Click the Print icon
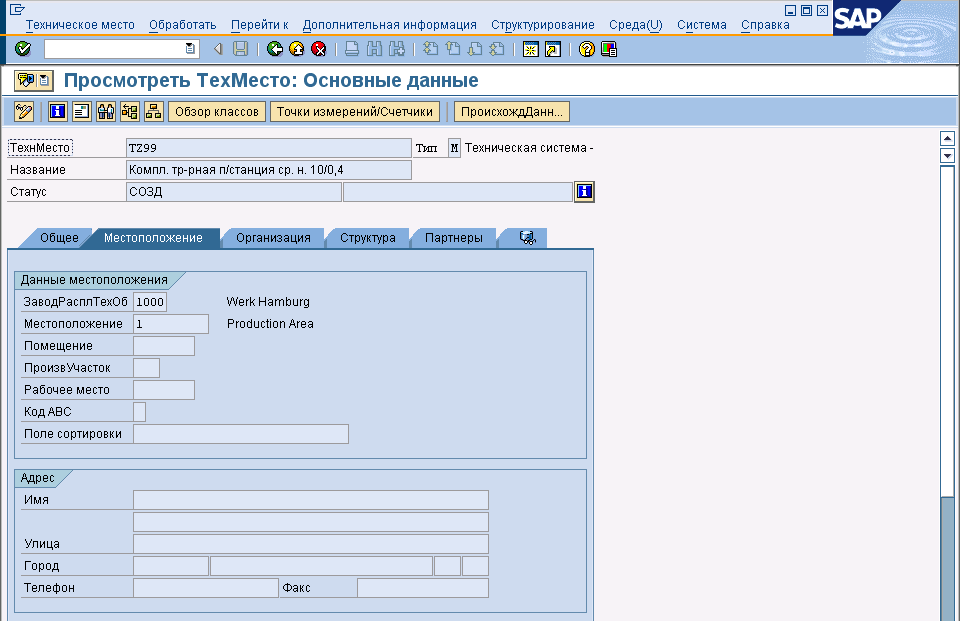960x621 pixels. coord(352,49)
